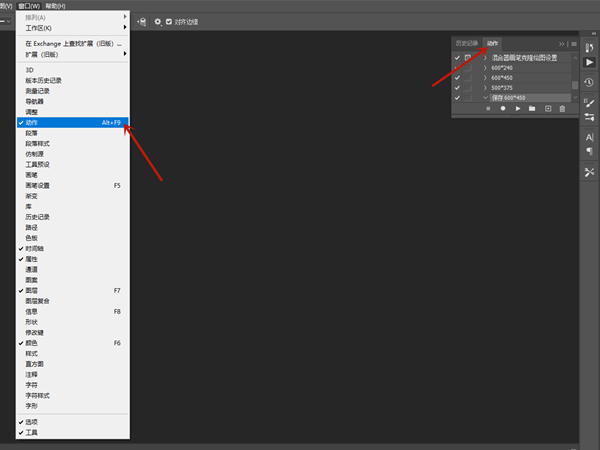The image size is (600, 450).
Task: Select 动作 Alt+F9 in the Window menu
Action: pos(73,122)
